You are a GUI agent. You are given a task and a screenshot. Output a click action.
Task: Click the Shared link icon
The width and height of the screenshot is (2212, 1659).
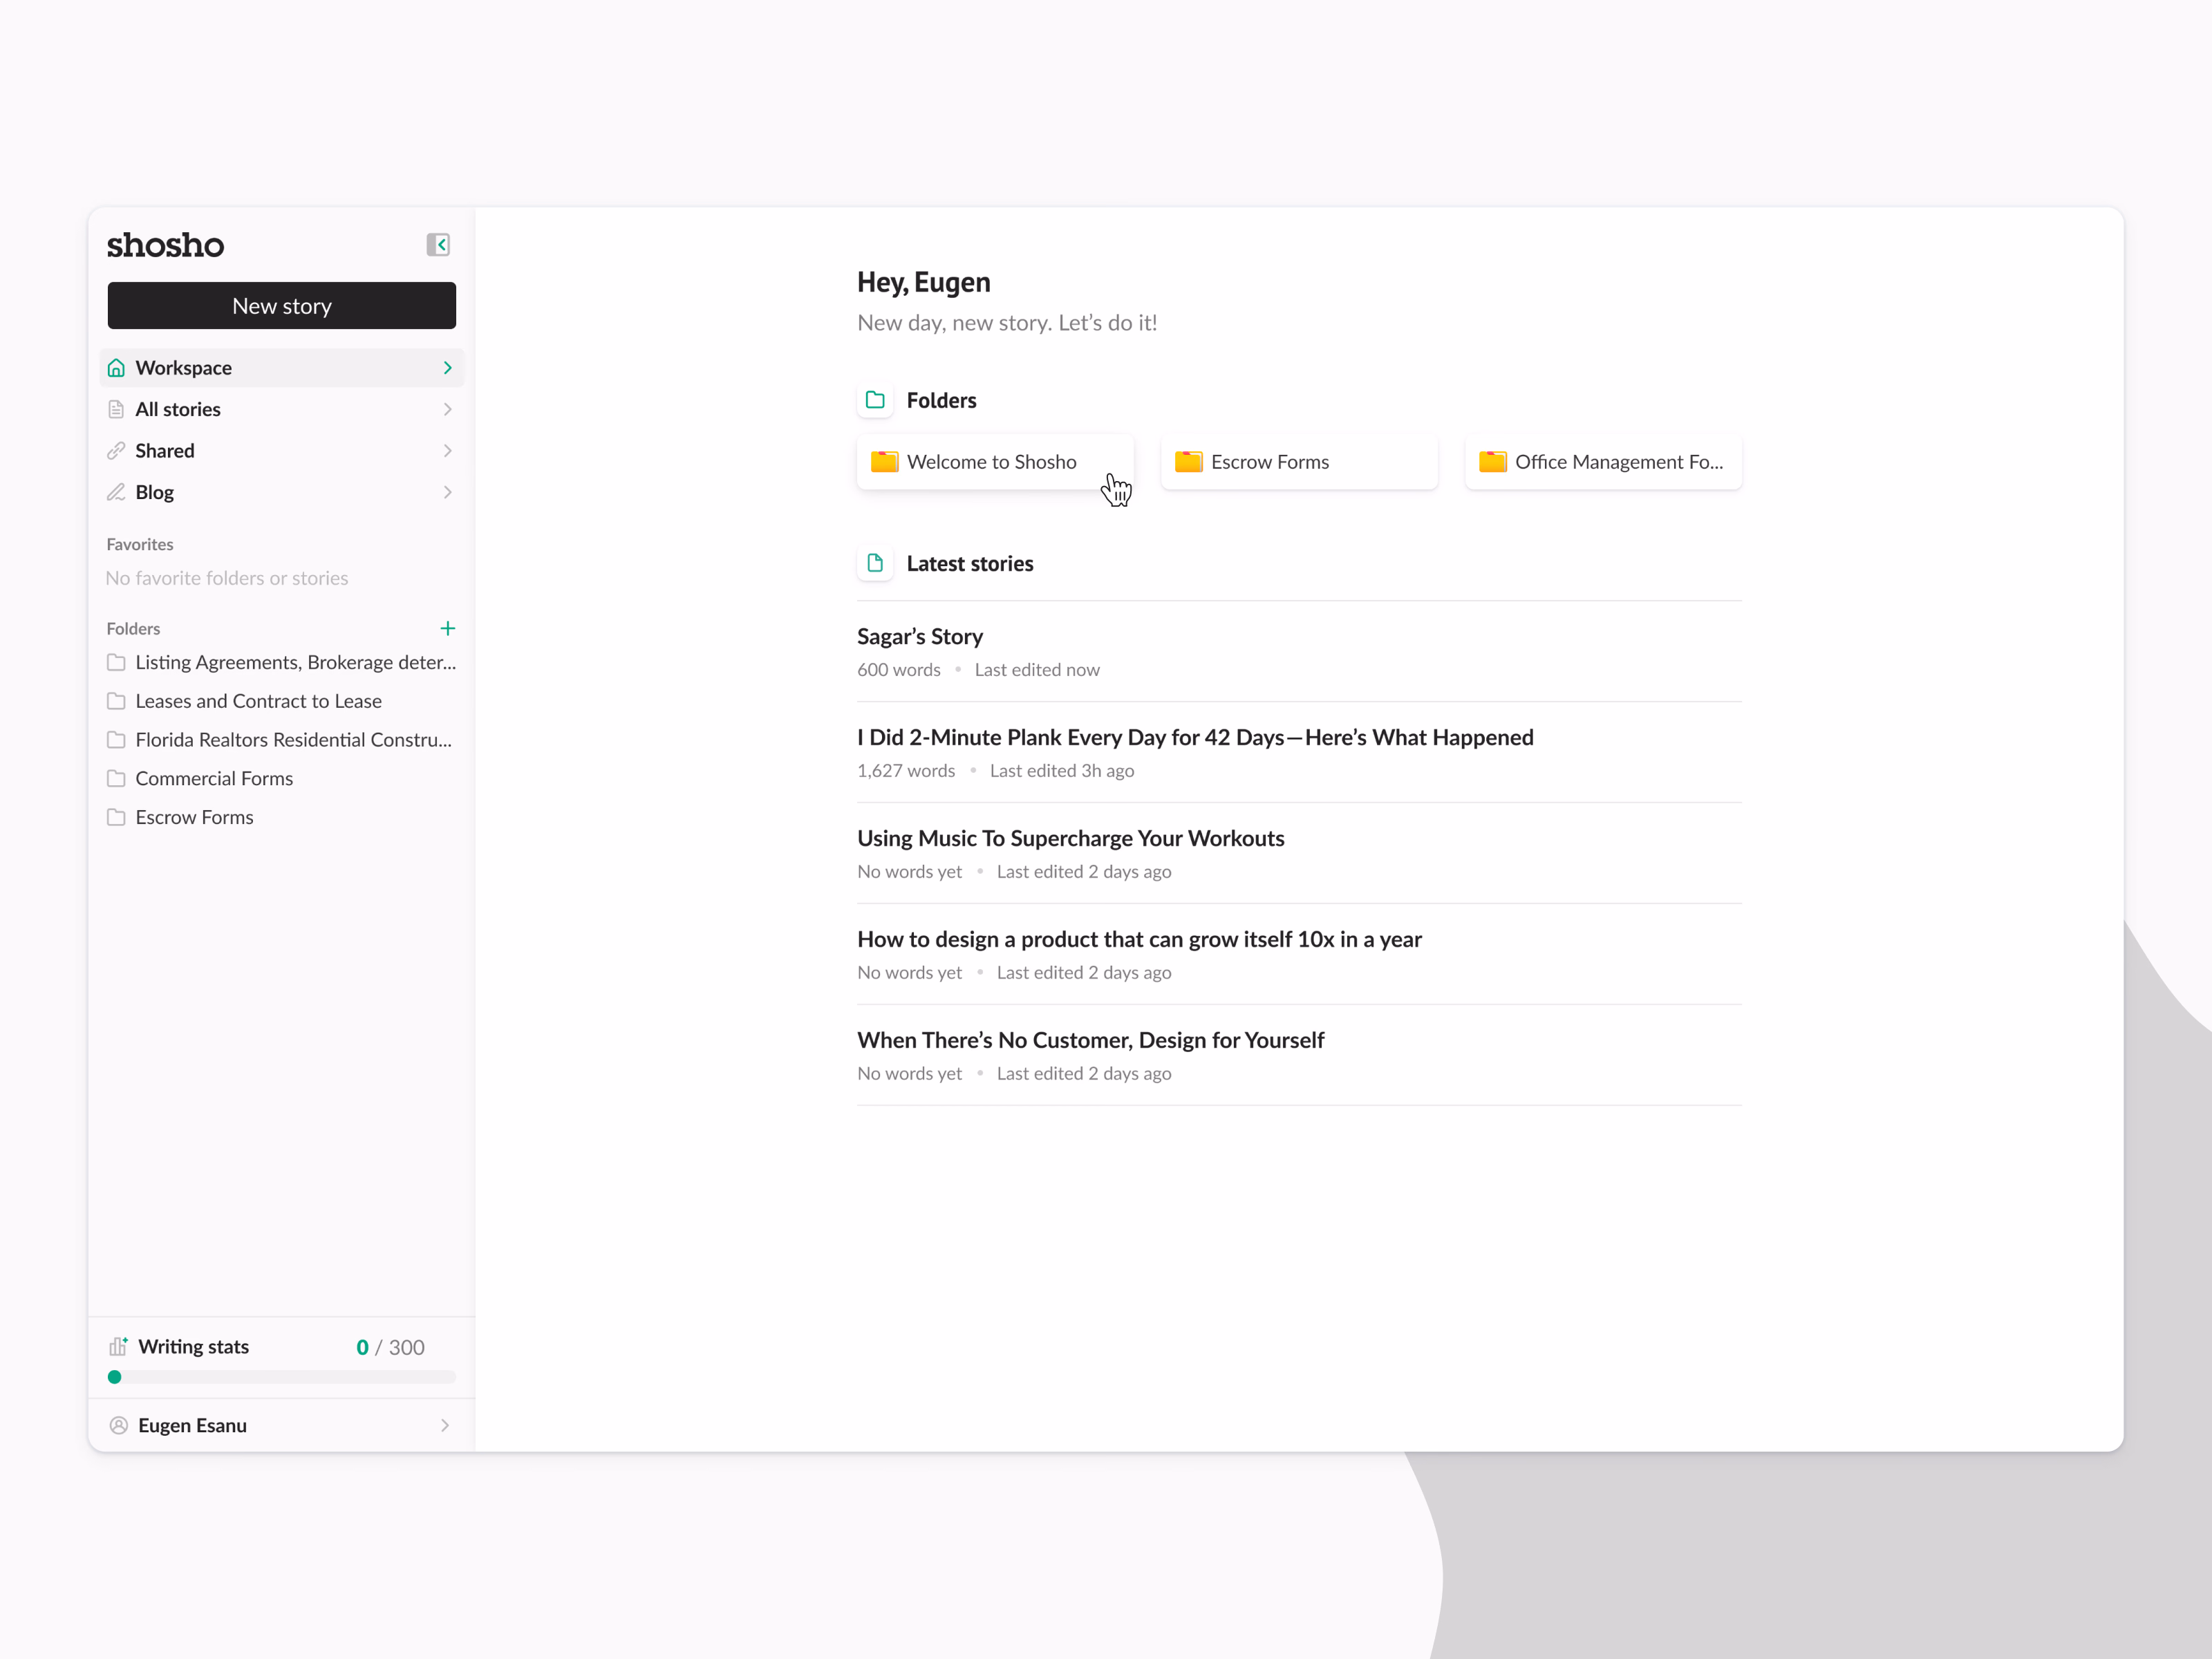pyautogui.click(x=116, y=451)
